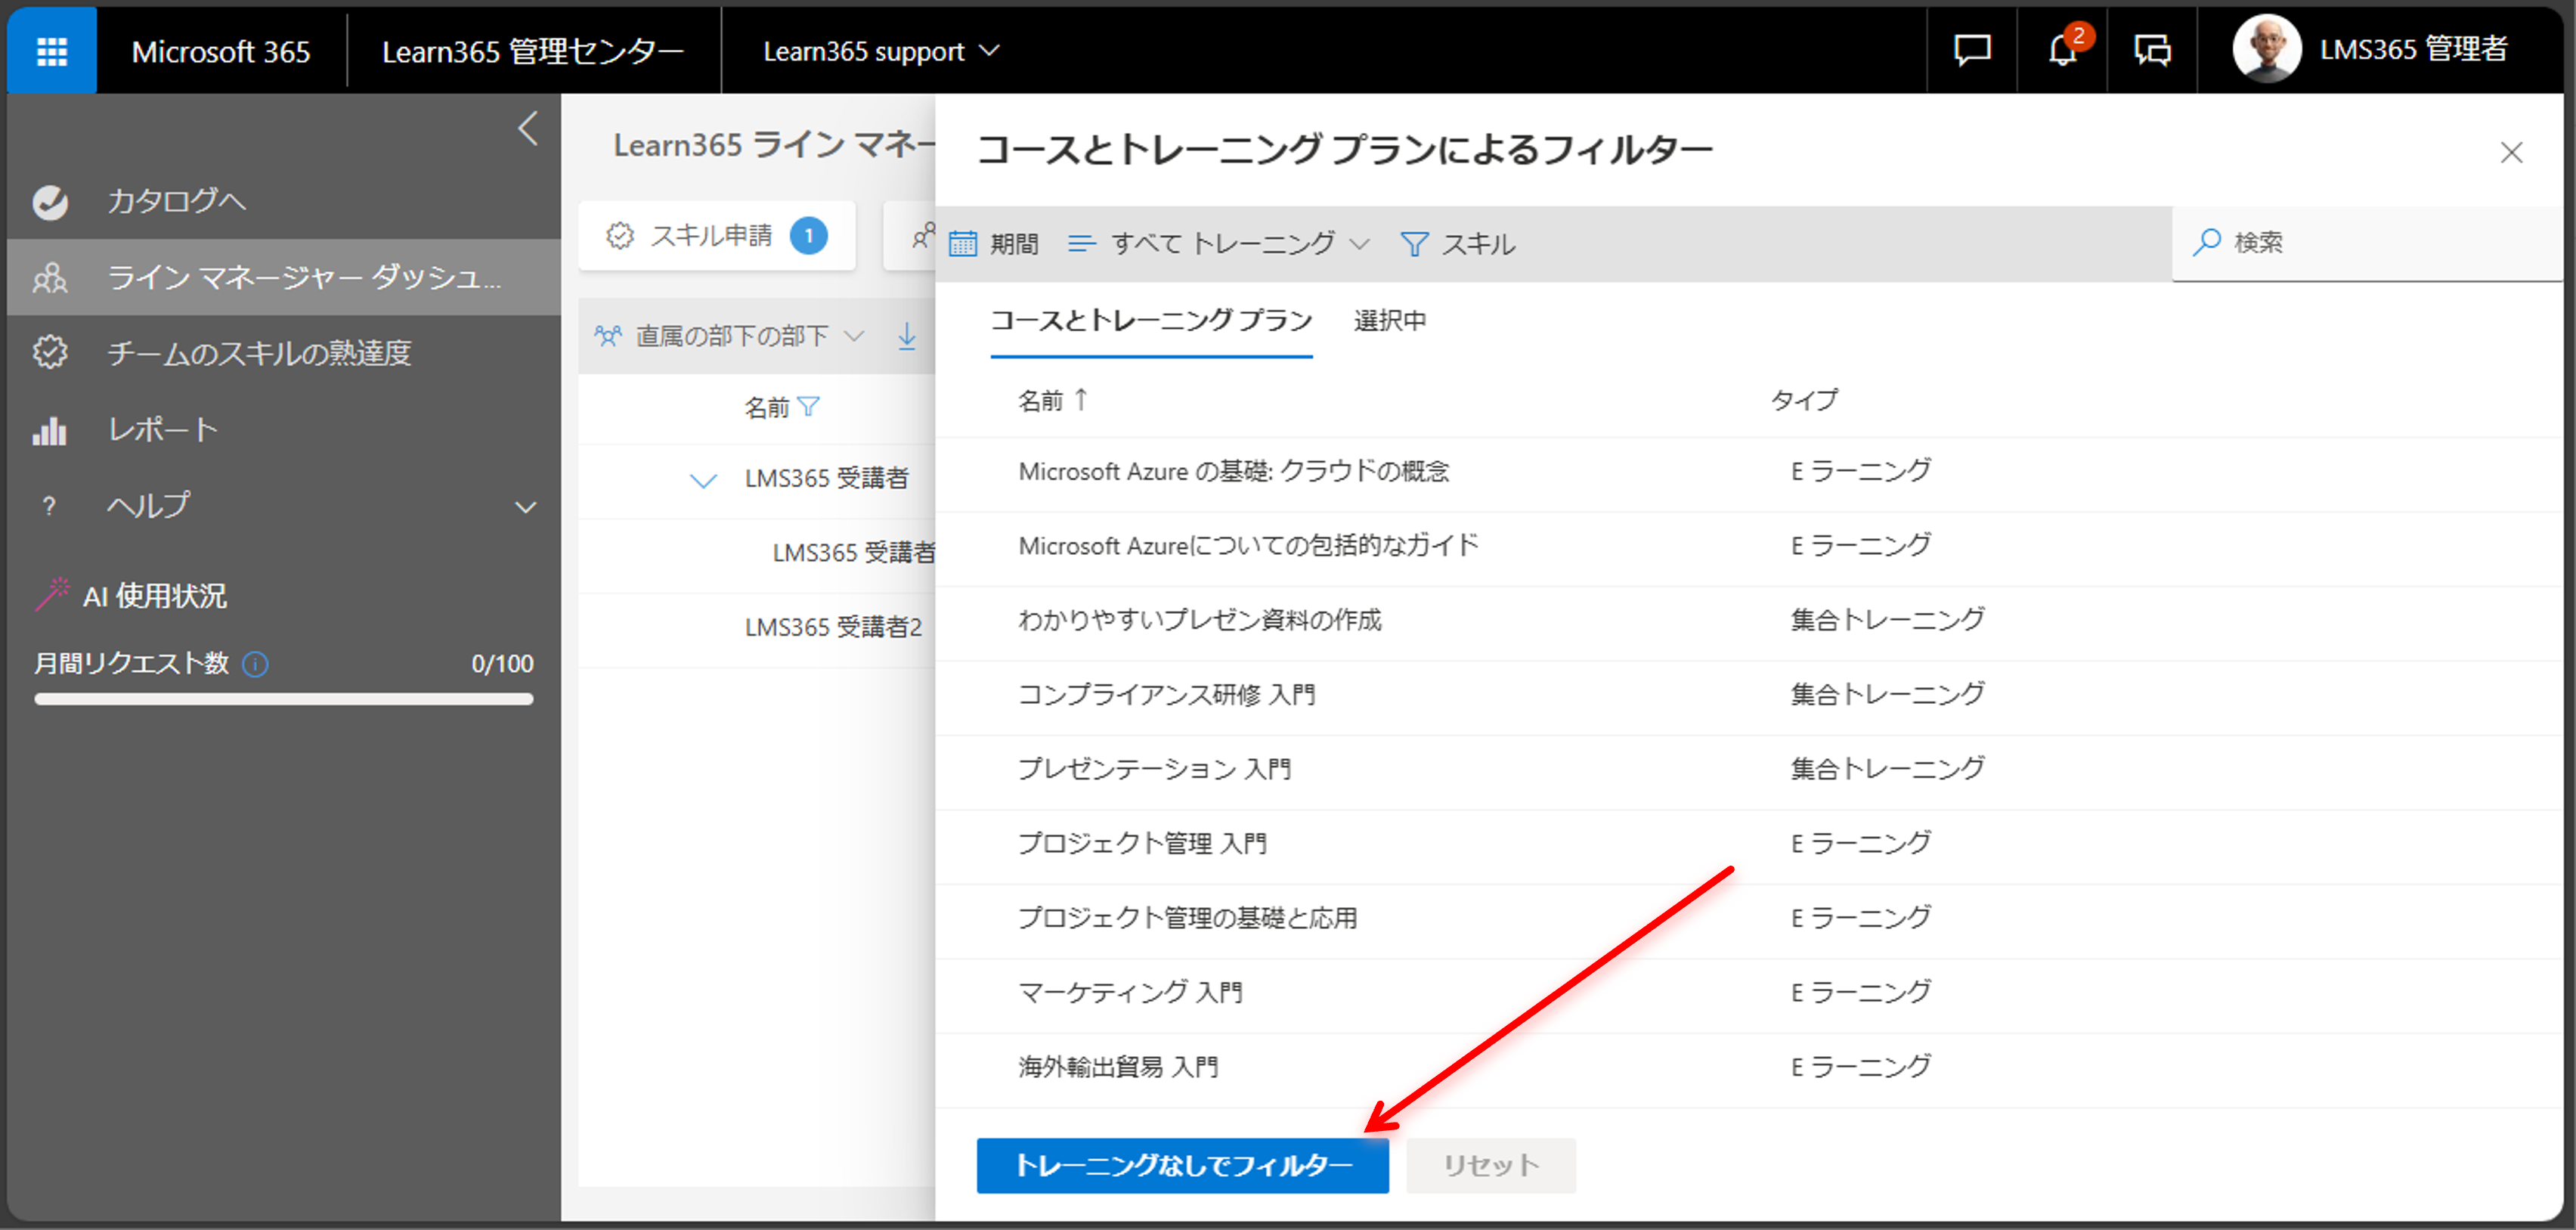Switch to 選択中 tab
The height and width of the screenshot is (1230, 2576).
click(1390, 321)
